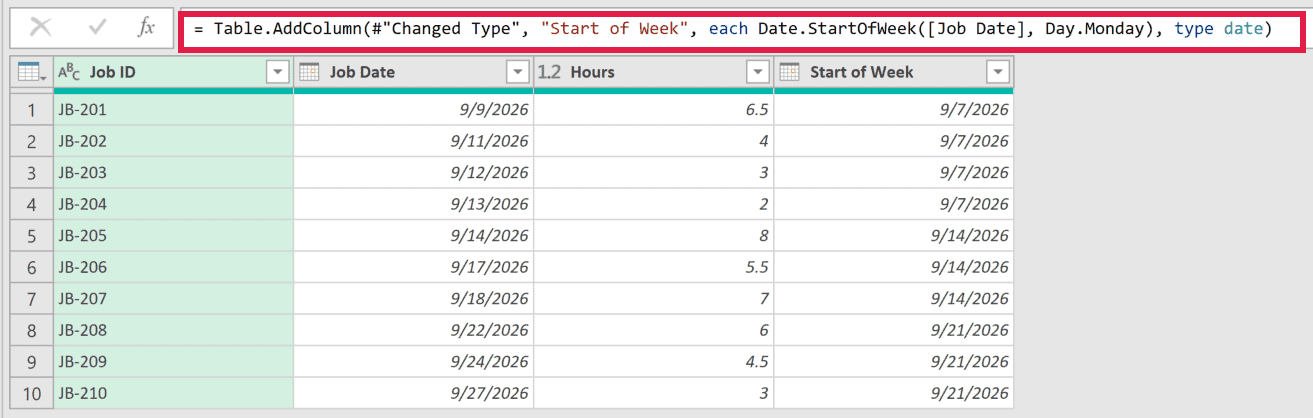The image size is (1313, 418).
Task: Select the JB-207 cell
Action: [x=173, y=299]
